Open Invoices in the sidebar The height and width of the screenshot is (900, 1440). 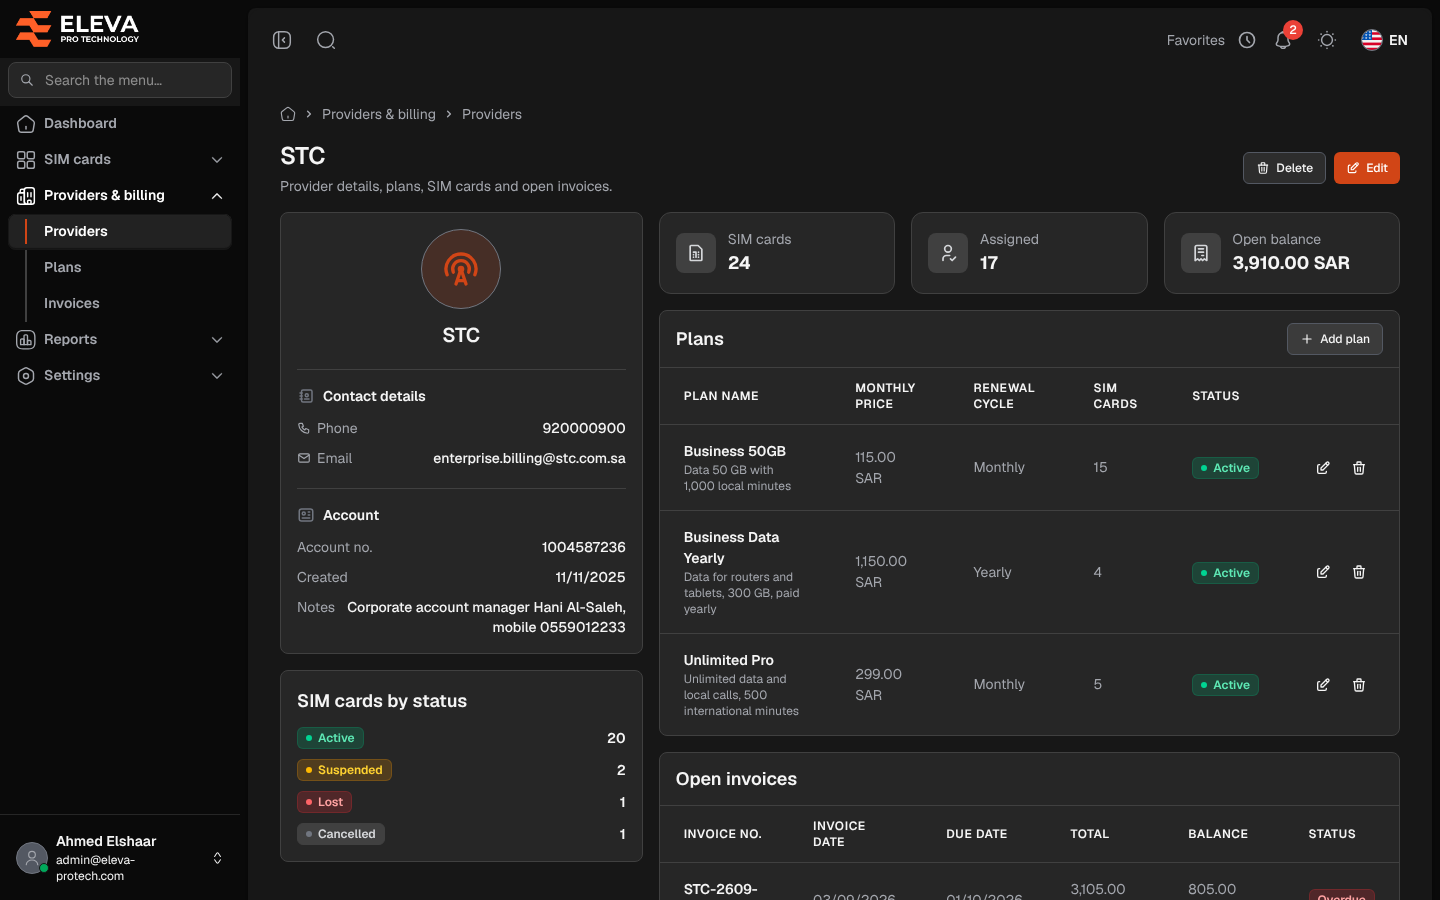tap(120, 303)
